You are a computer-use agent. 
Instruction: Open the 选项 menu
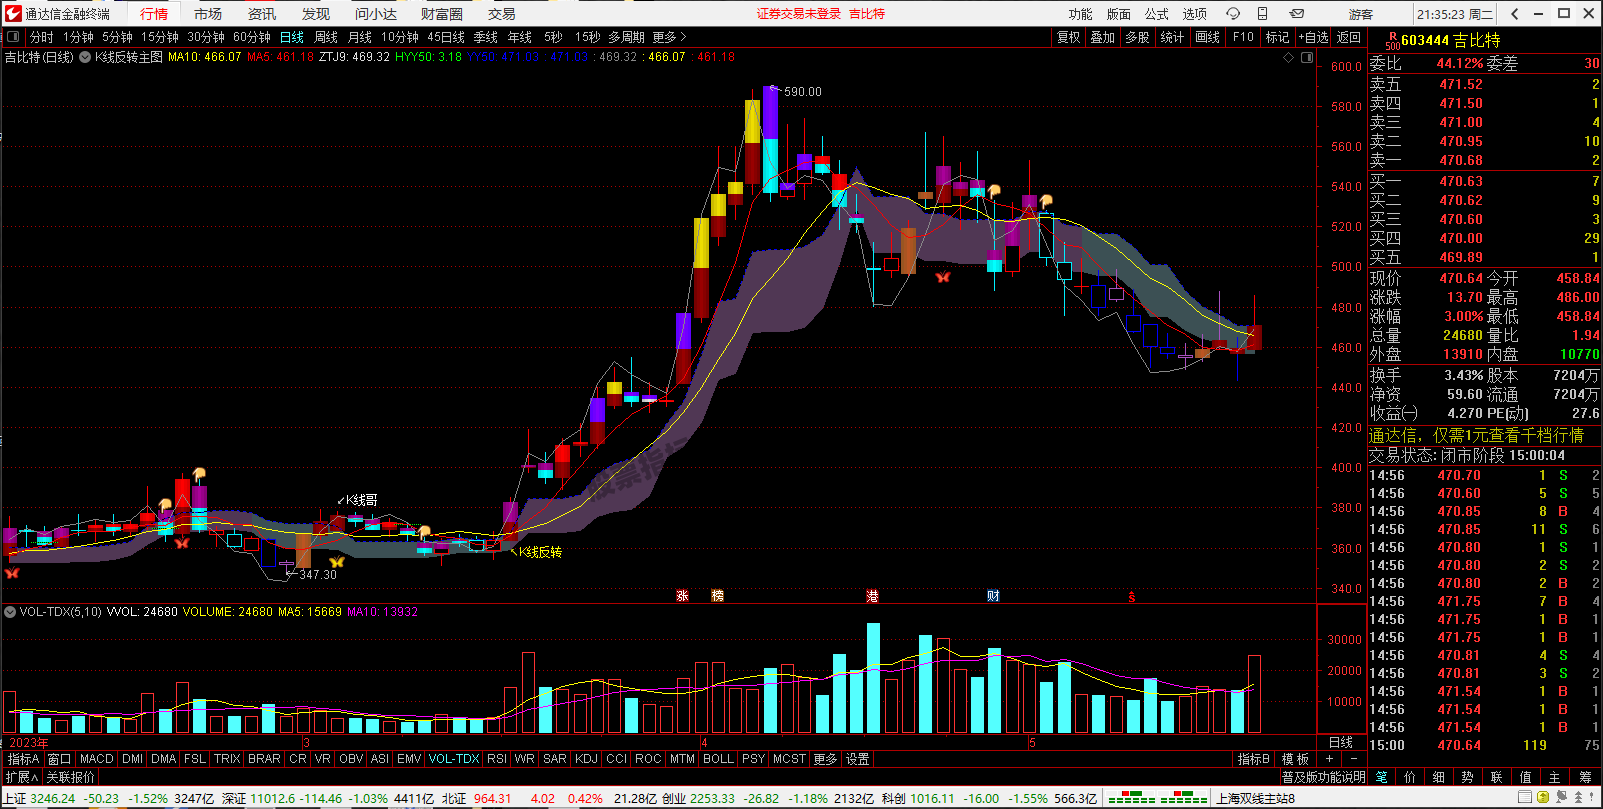(1195, 14)
